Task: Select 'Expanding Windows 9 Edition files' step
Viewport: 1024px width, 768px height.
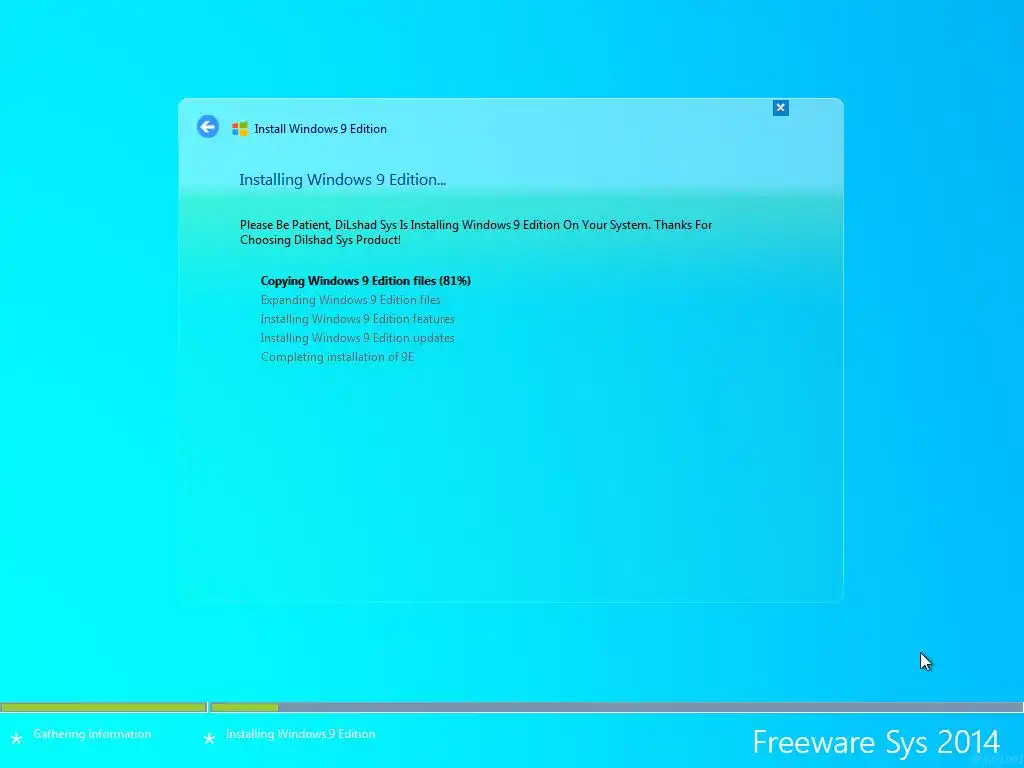Action: (351, 300)
